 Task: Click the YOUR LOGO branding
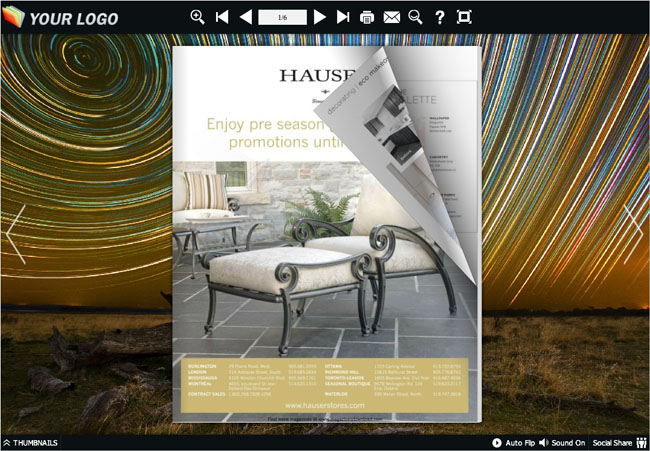pyautogui.click(x=62, y=18)
